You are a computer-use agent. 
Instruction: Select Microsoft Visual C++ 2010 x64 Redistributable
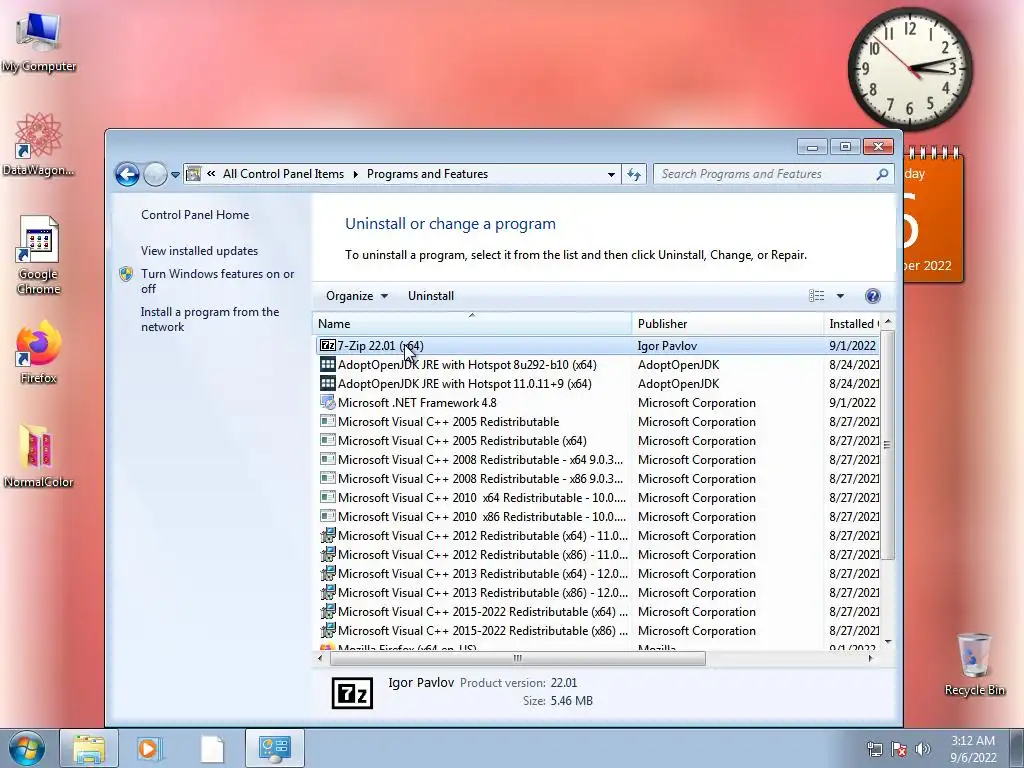pyautogui.click(x=598, y=498)
